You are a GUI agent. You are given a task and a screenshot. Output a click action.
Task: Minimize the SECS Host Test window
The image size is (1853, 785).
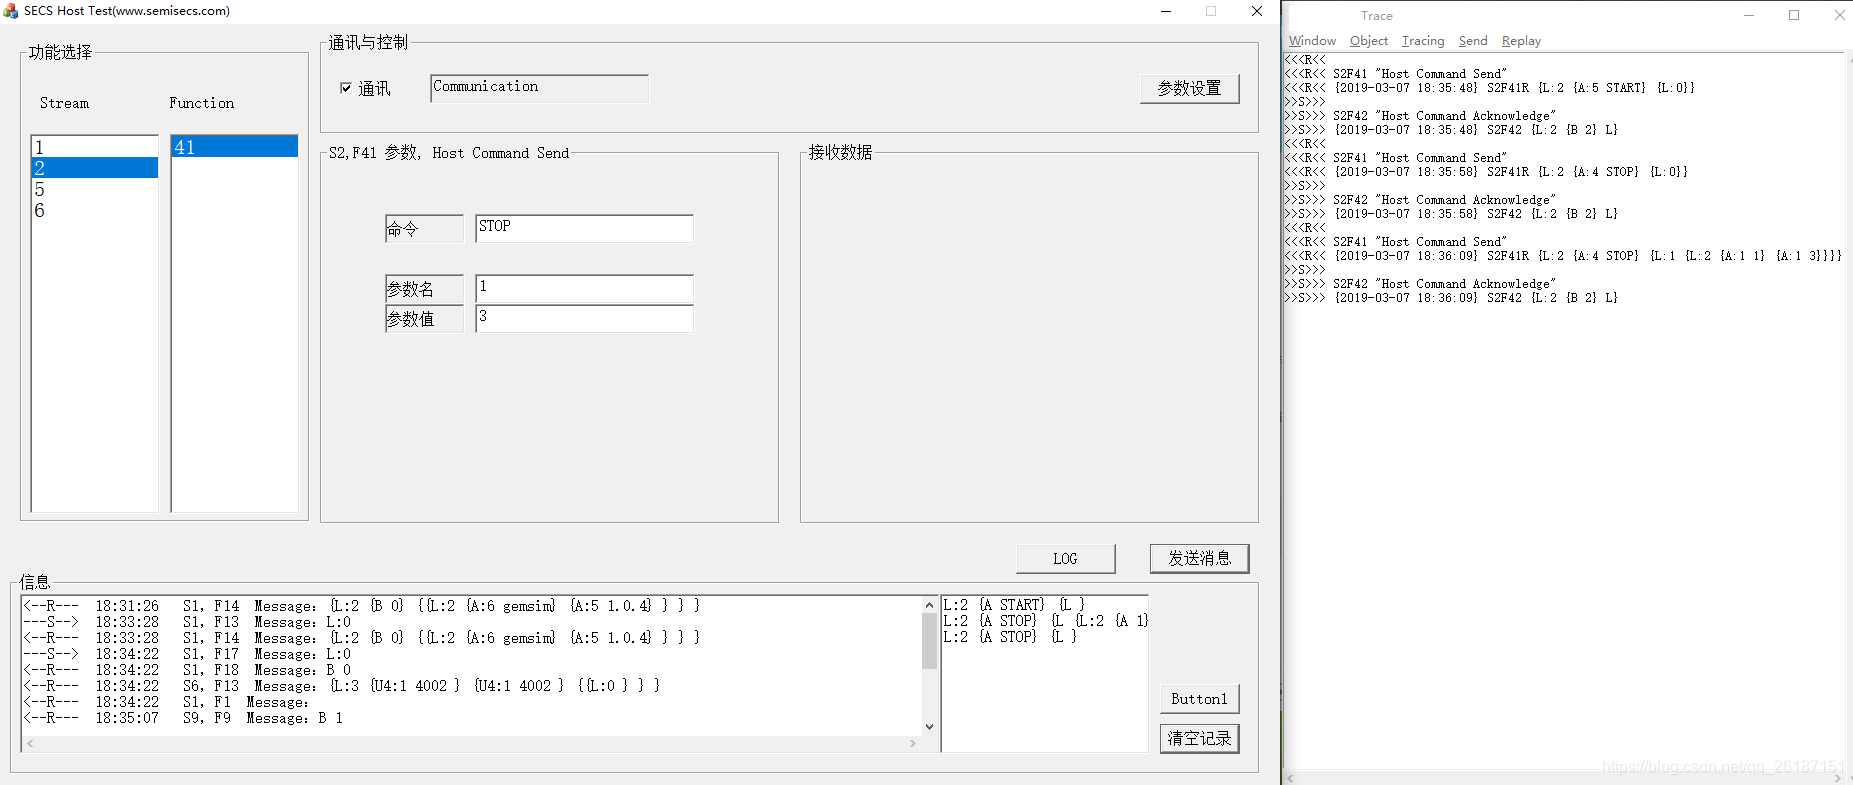pyautogui.click(x=1166, y=11)
